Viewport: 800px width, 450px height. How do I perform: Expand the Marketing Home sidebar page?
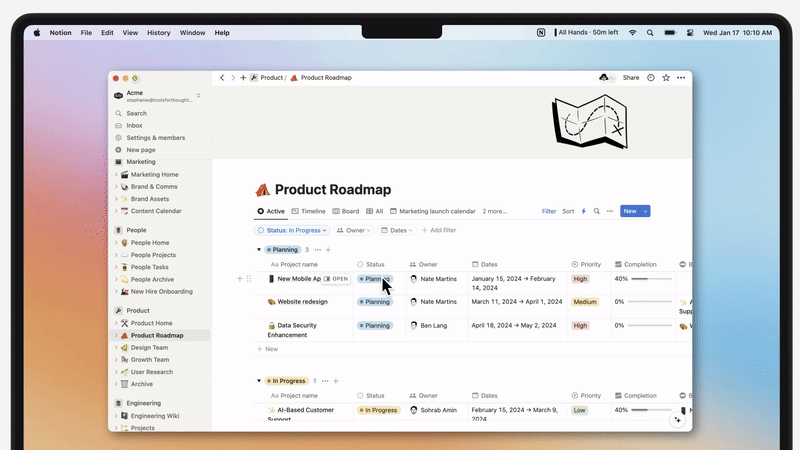(x=116, y=174)
